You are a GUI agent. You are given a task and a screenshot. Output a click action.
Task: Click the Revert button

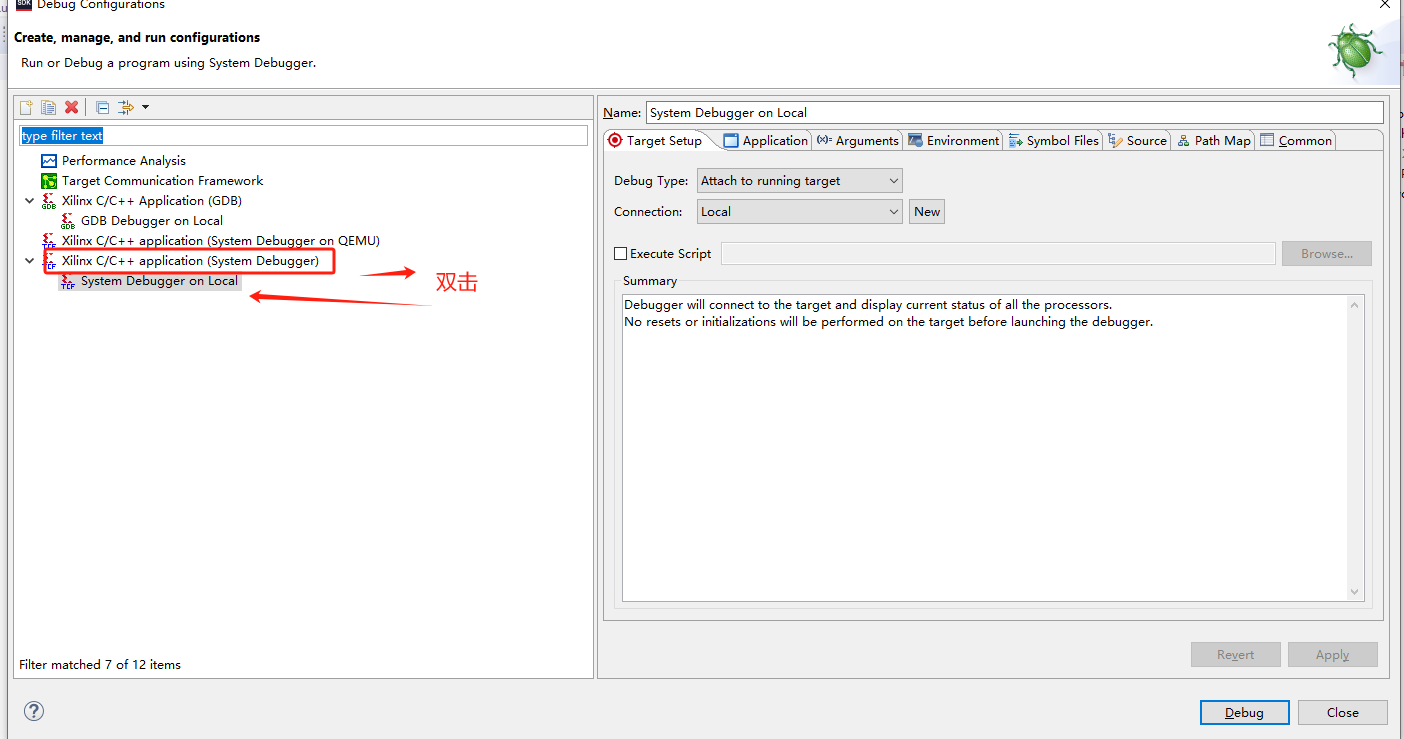(1236, 655)
